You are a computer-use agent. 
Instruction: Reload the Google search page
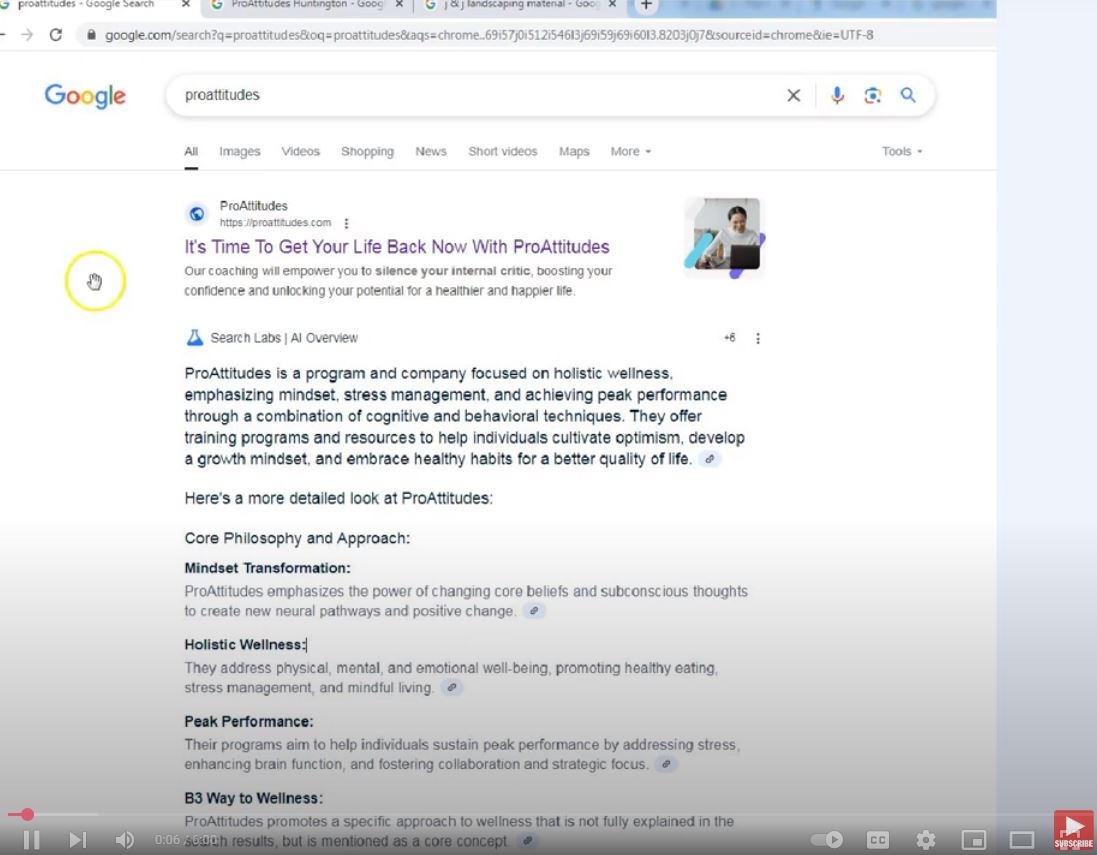click(x=56, y=35)
